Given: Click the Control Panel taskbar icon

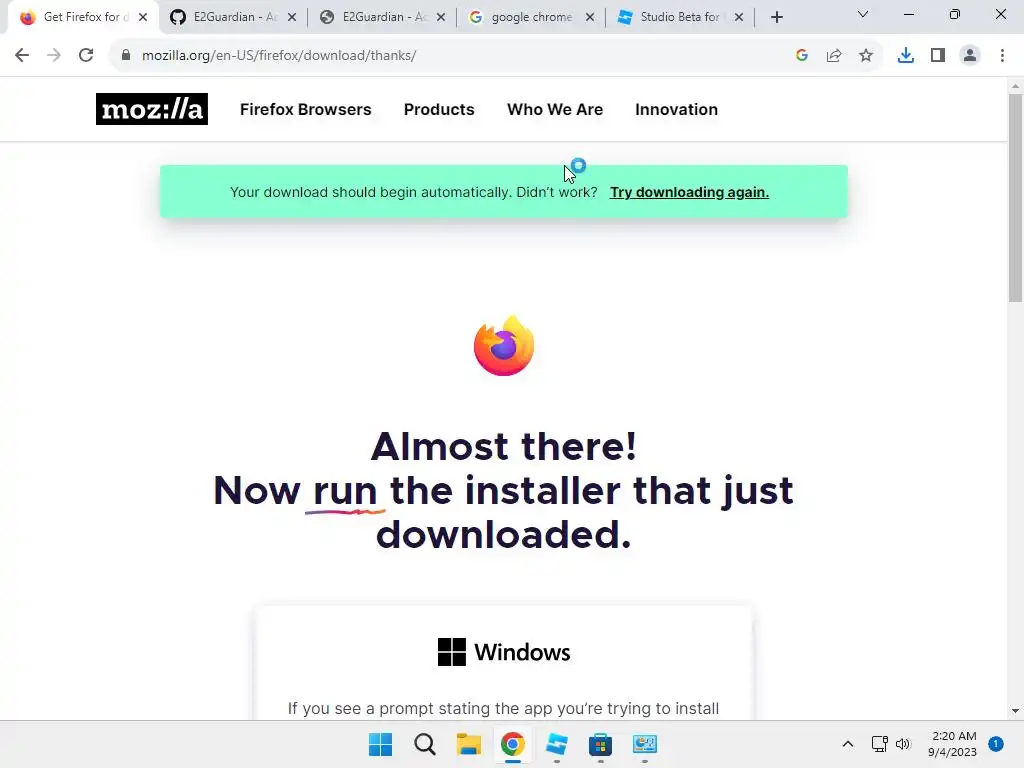Looking at the screenshot, I should (645, 744).
